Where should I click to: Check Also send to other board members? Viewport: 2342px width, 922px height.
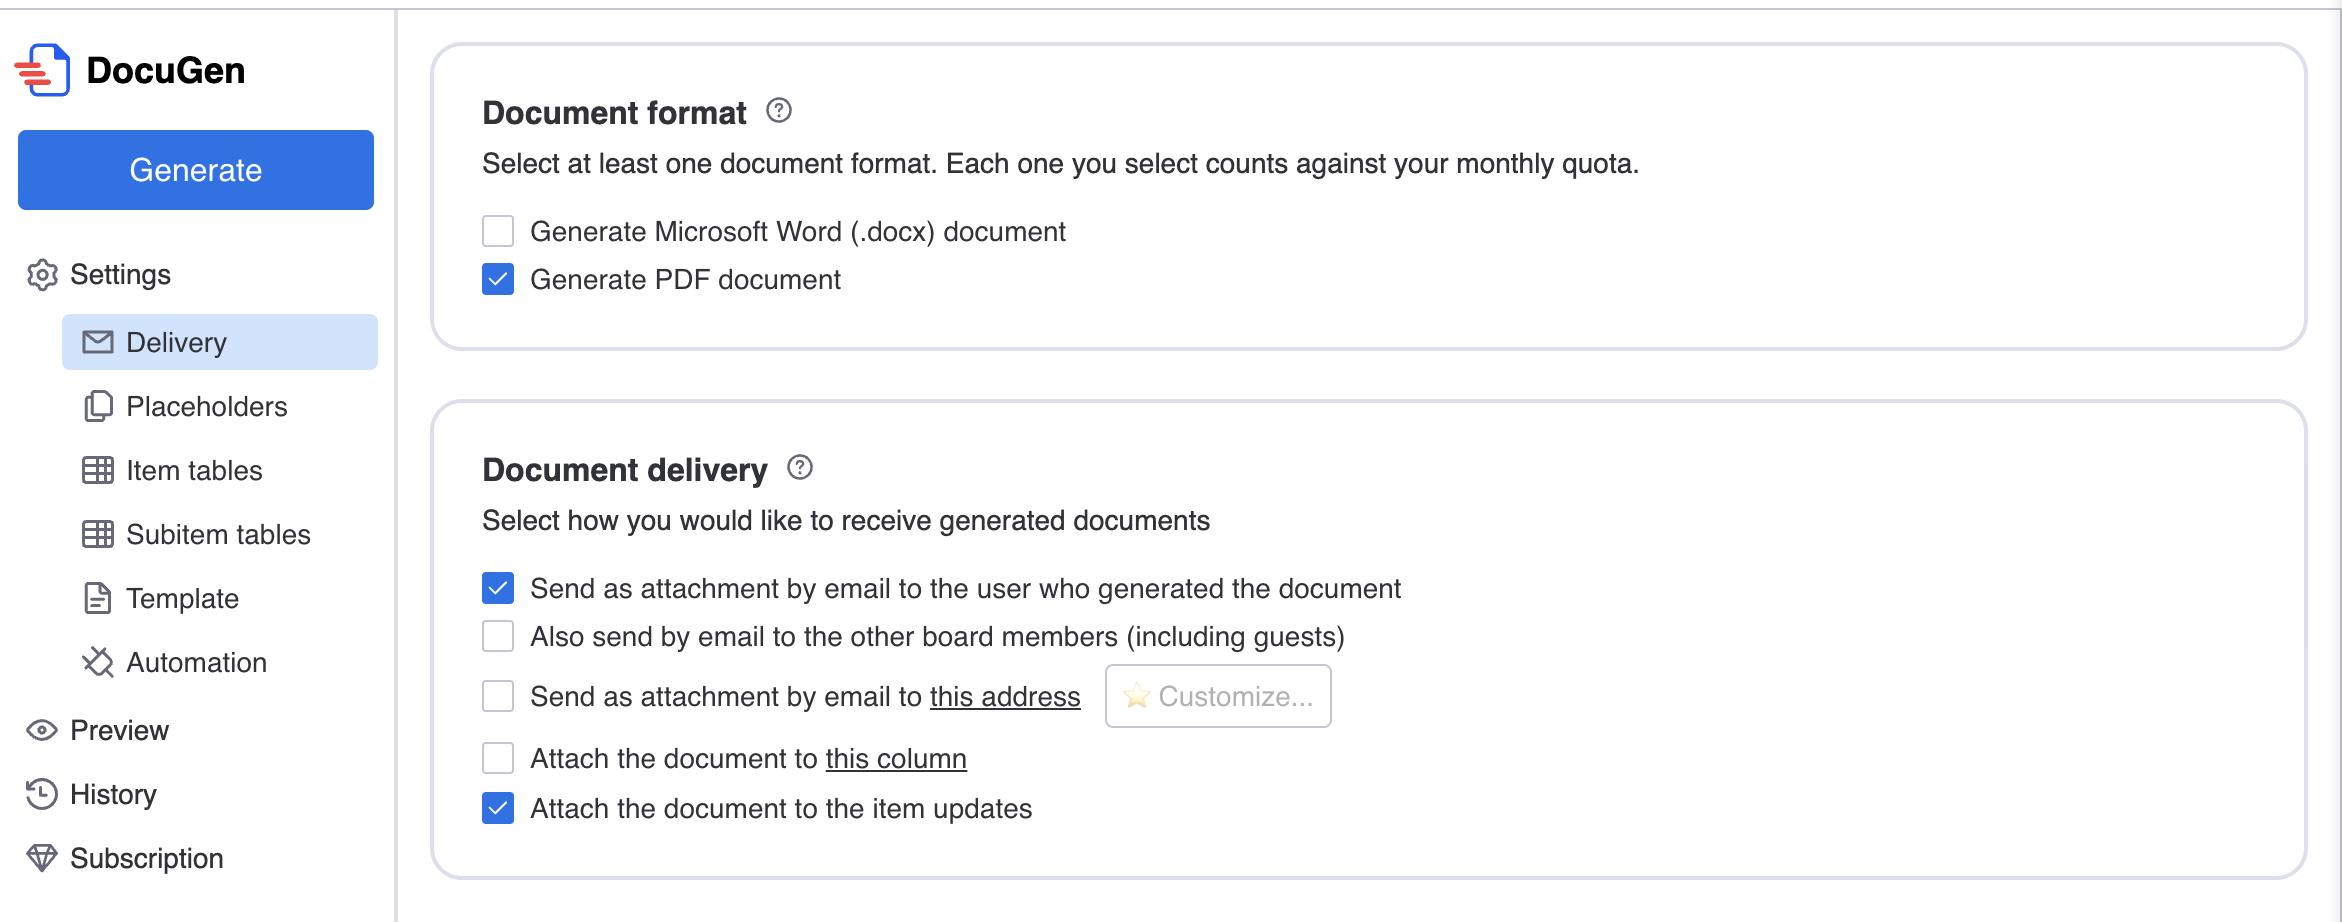[498, 637]
